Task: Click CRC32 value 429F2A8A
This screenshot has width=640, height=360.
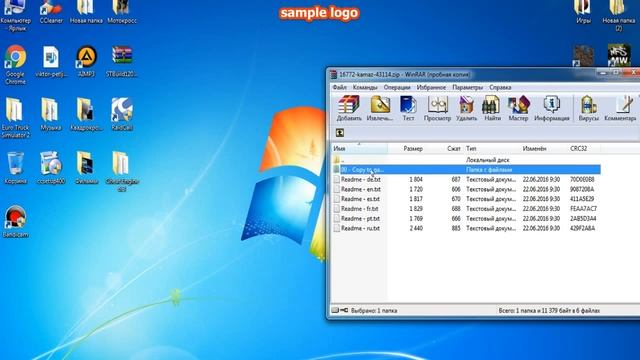Action: (582, 228)
